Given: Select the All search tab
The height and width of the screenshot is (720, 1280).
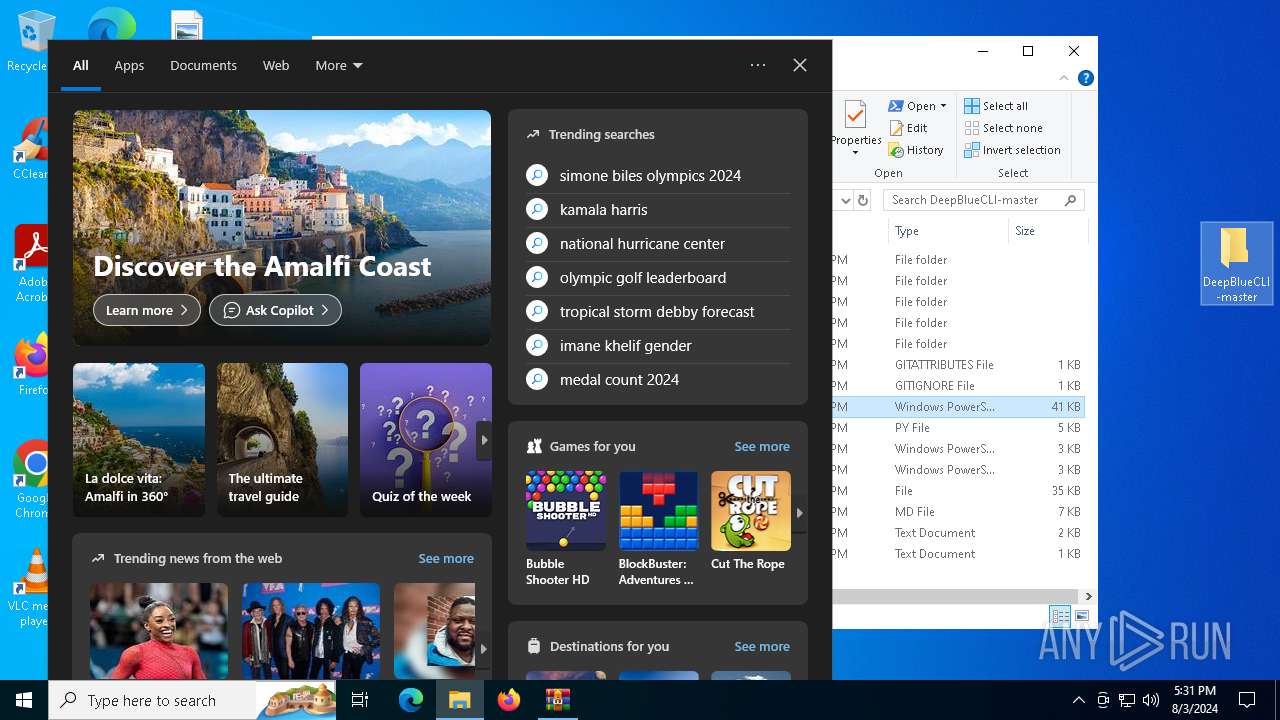Looking at the screenshot, I should coord(81,65).
